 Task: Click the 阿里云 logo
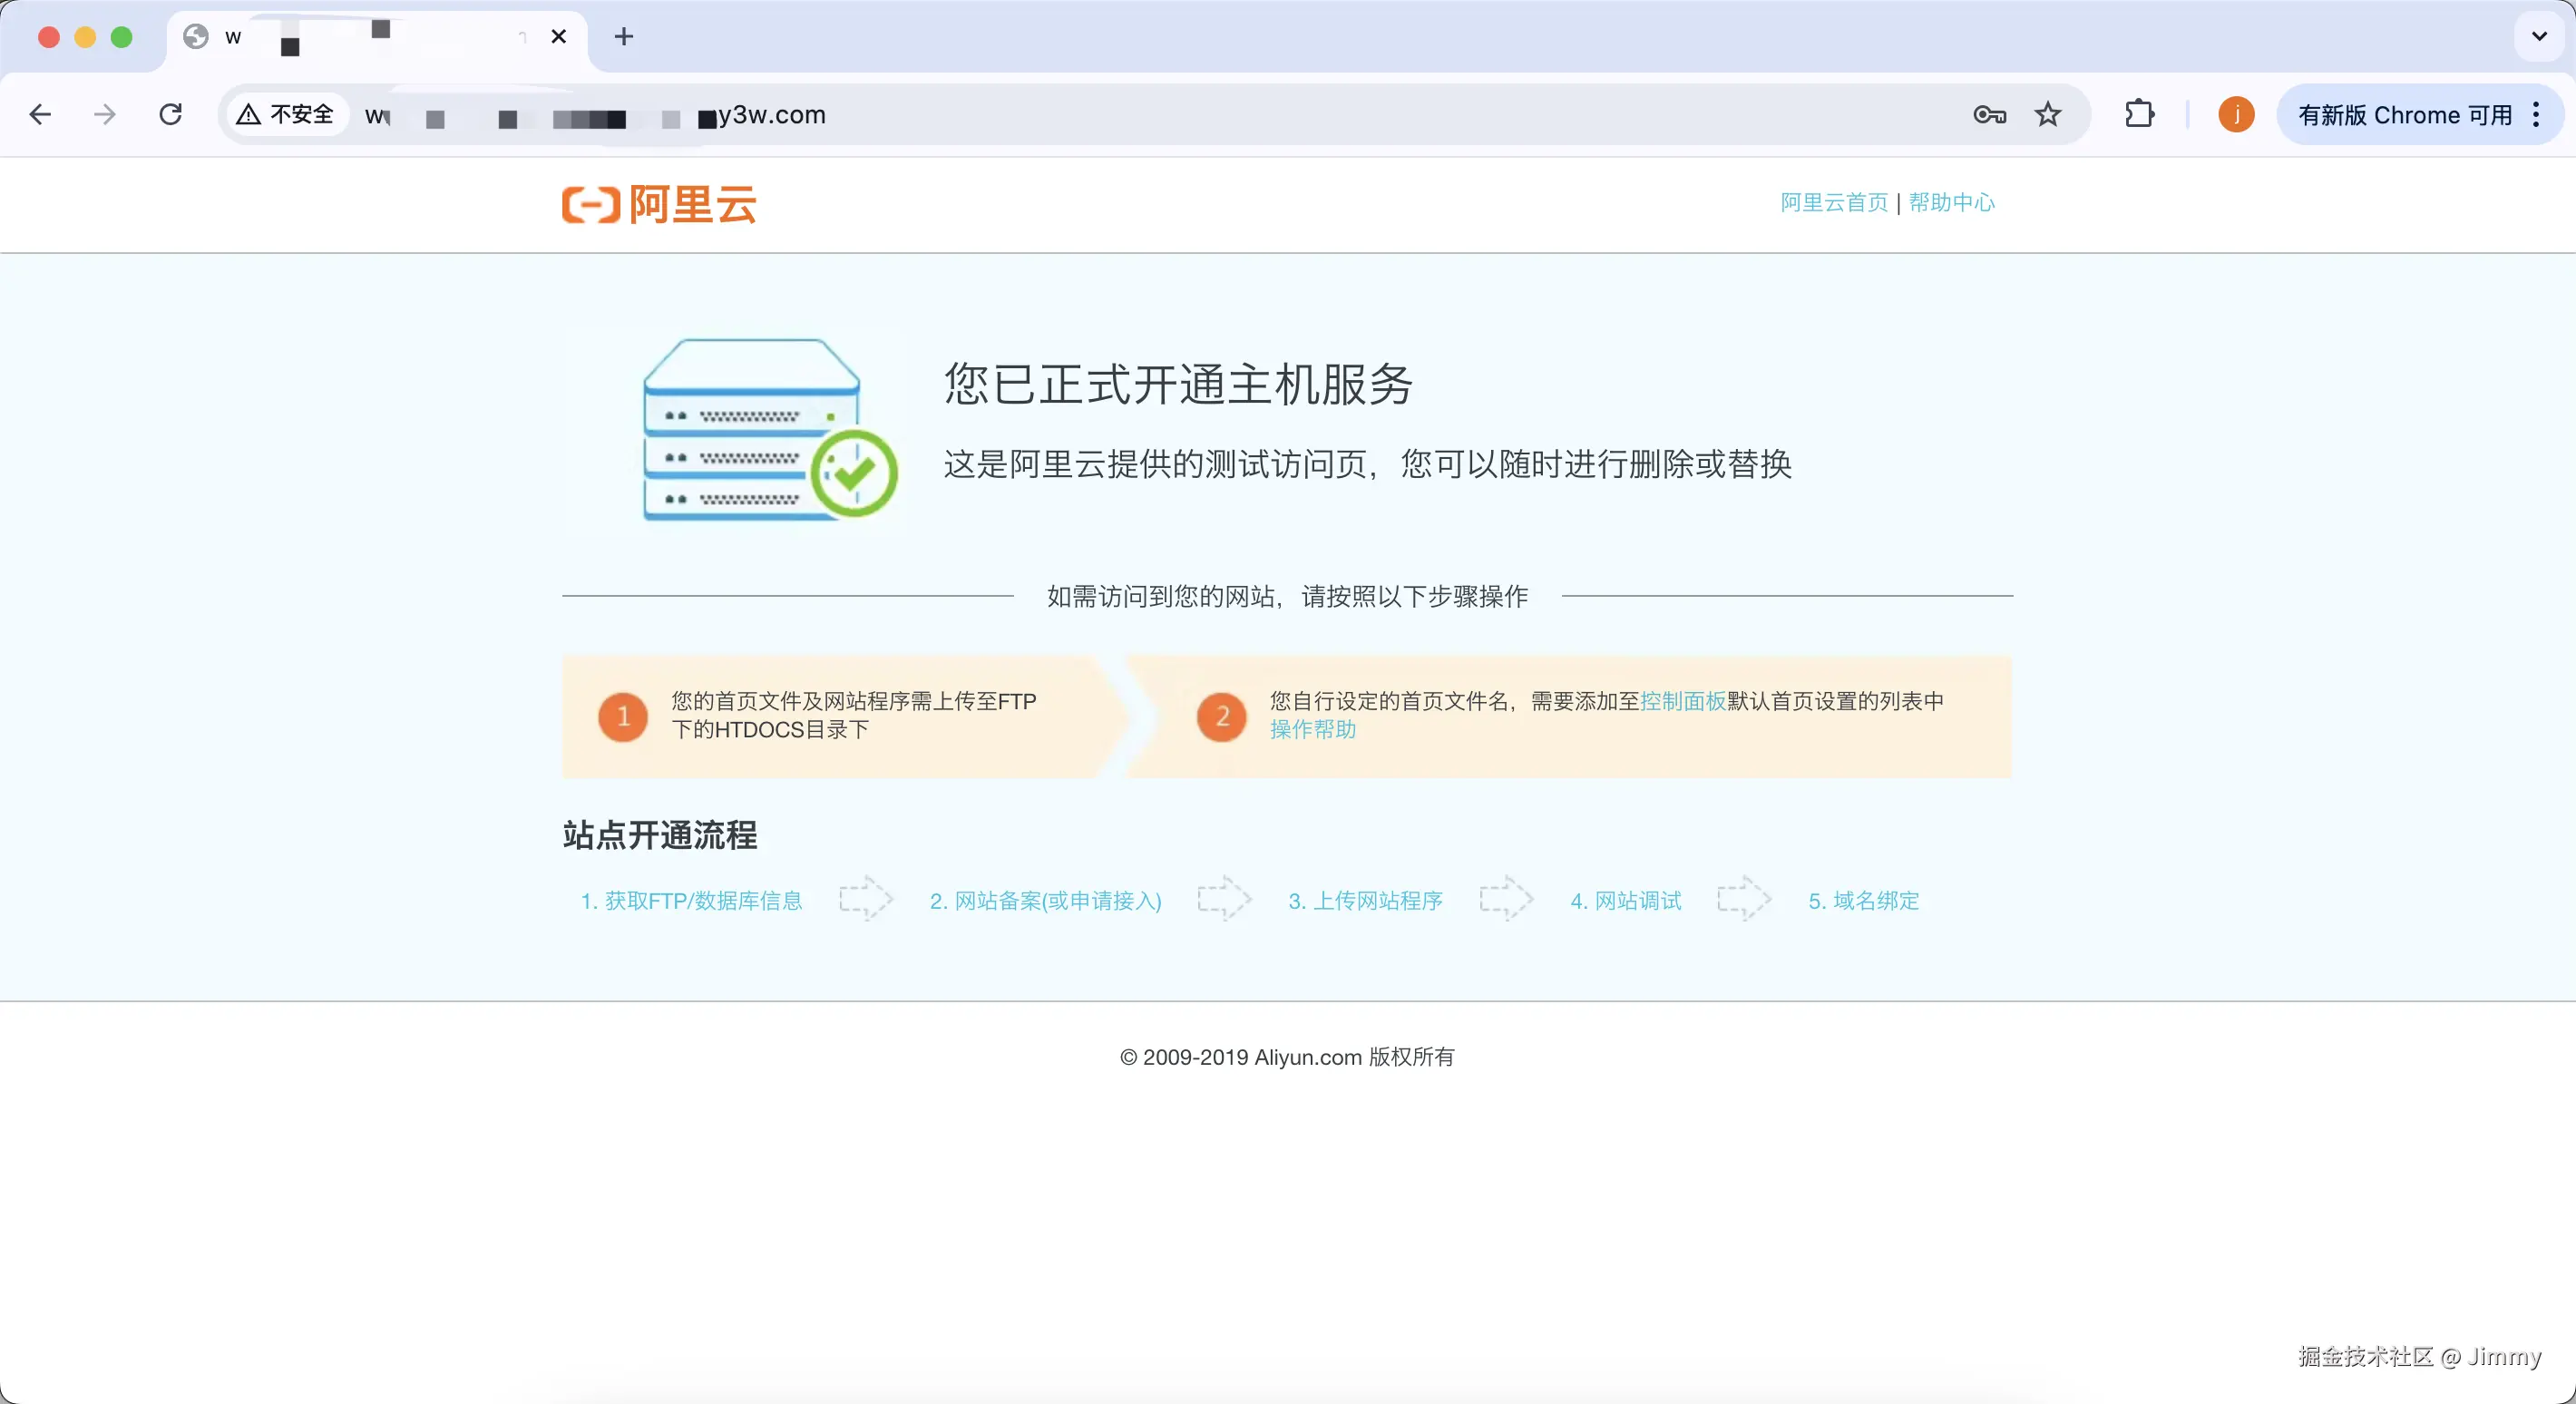(x=659, y=205)
